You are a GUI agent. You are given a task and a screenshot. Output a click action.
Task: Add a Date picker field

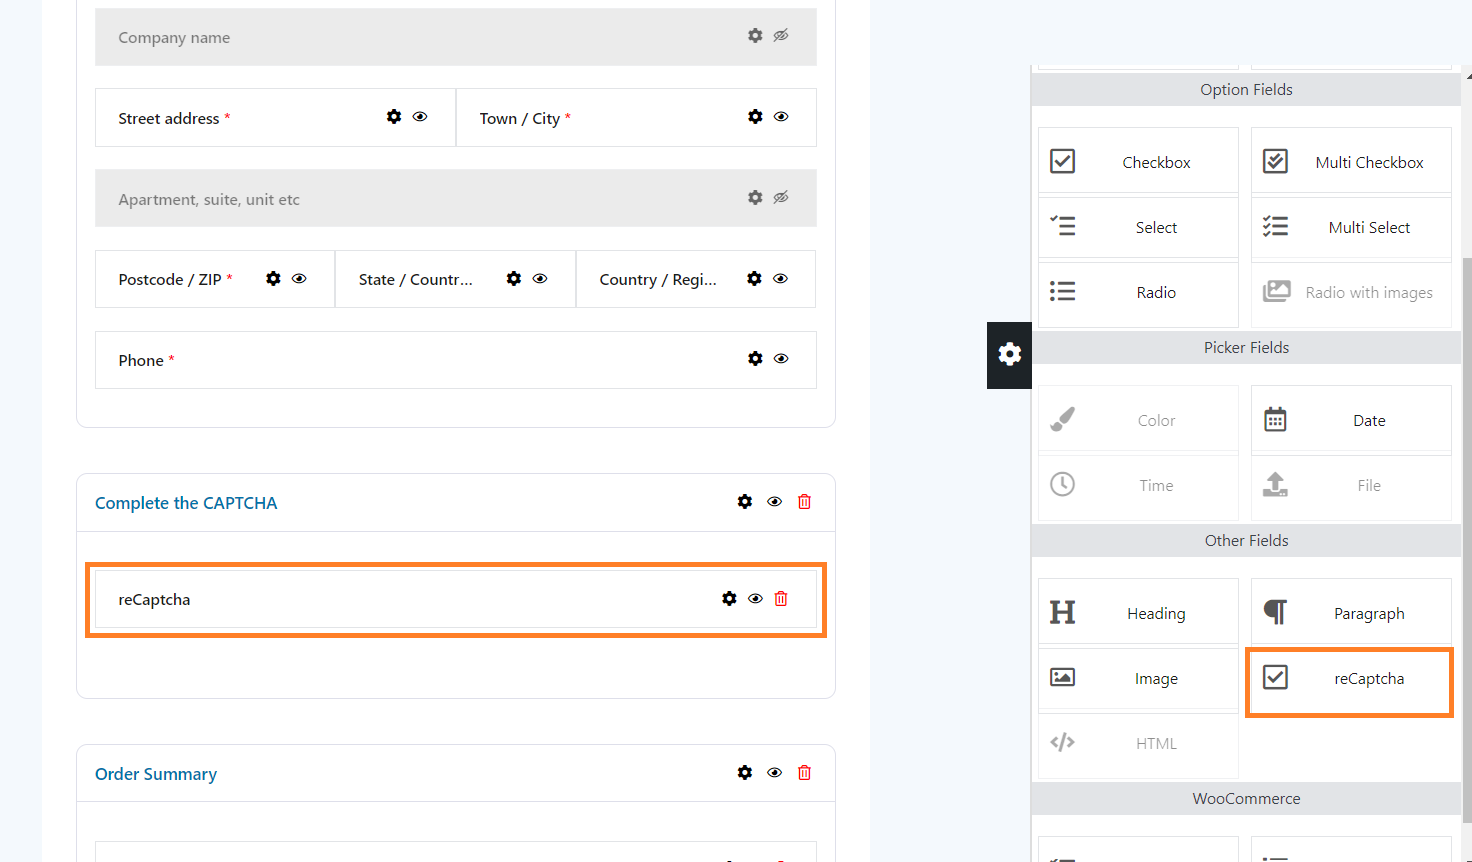[1351, 420]
